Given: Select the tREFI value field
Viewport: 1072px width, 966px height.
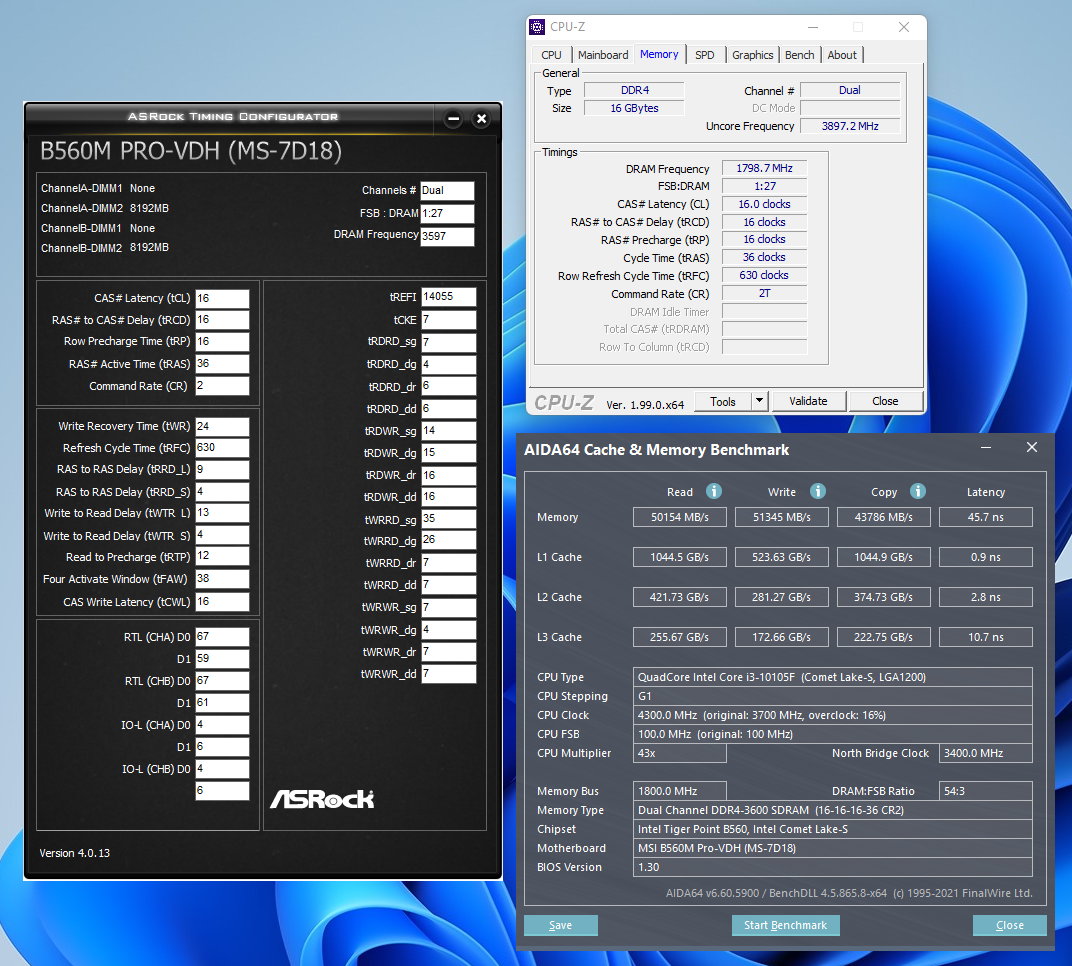Looking at the screenshot, I should tap(448, 297).
